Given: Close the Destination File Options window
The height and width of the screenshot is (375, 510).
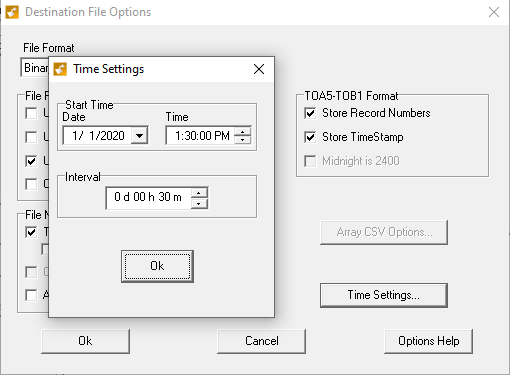Looking at the screenshot, I should point(494,12).
